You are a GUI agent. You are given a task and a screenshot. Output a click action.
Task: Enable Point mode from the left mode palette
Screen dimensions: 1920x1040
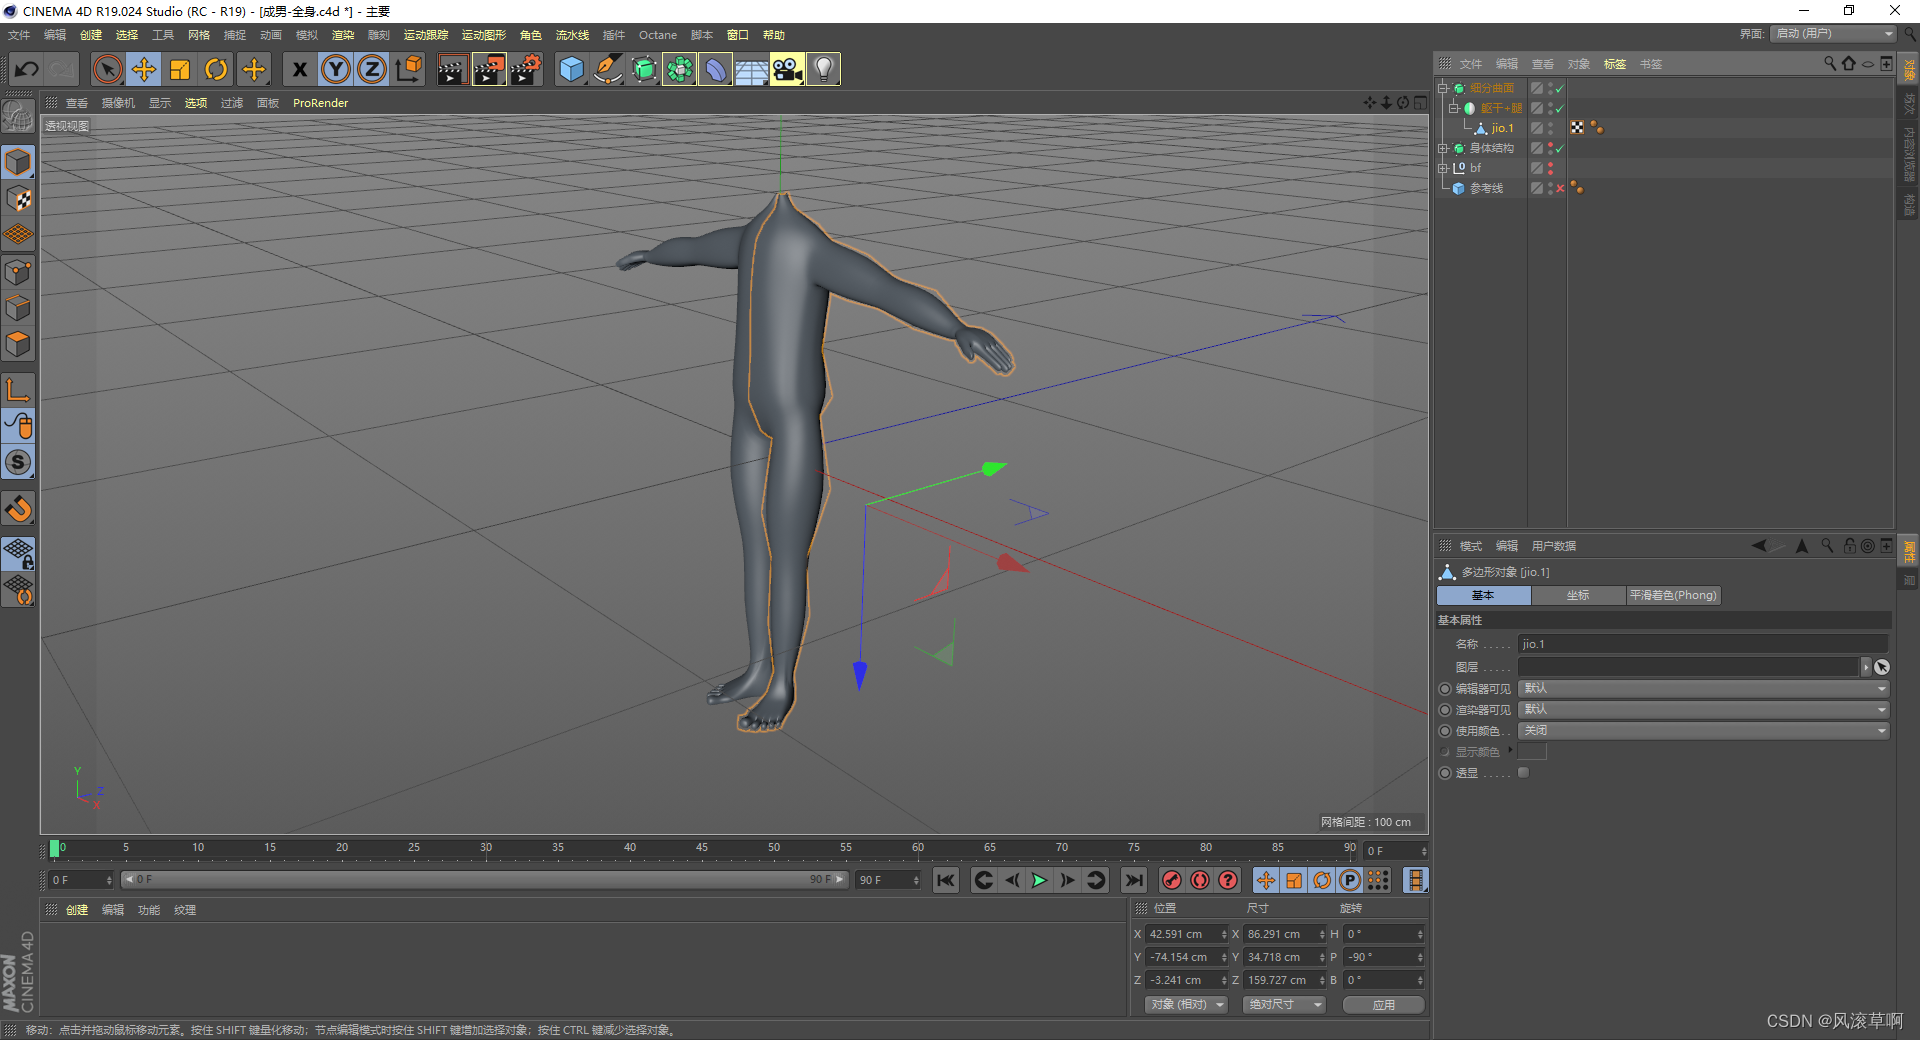click(x=18, y=271)
